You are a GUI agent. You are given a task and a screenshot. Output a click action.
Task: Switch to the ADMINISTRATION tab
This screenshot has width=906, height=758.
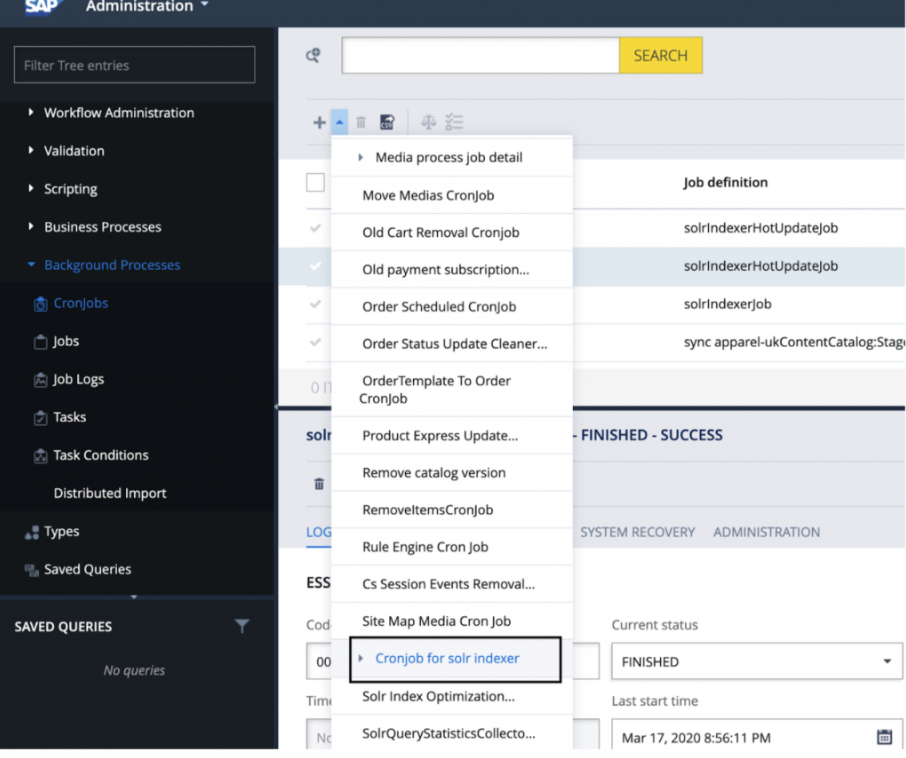[766, 532]
